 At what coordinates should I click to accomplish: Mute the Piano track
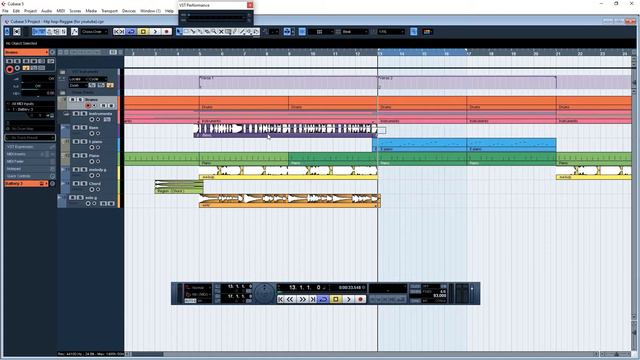(x=76, y=156)
